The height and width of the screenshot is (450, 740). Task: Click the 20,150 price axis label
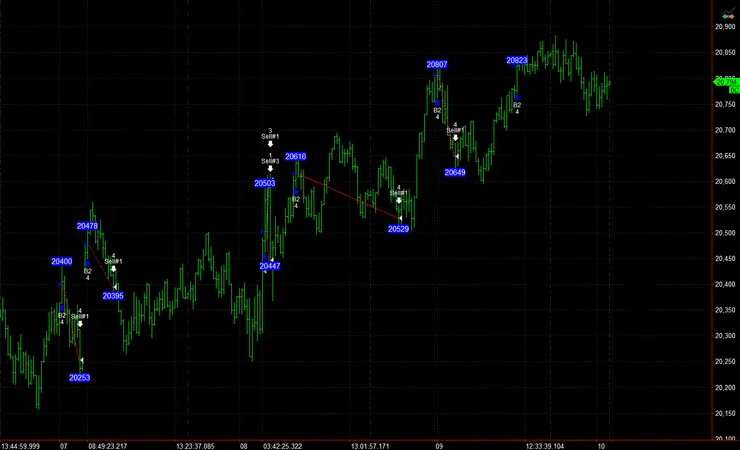coord(725,413)
